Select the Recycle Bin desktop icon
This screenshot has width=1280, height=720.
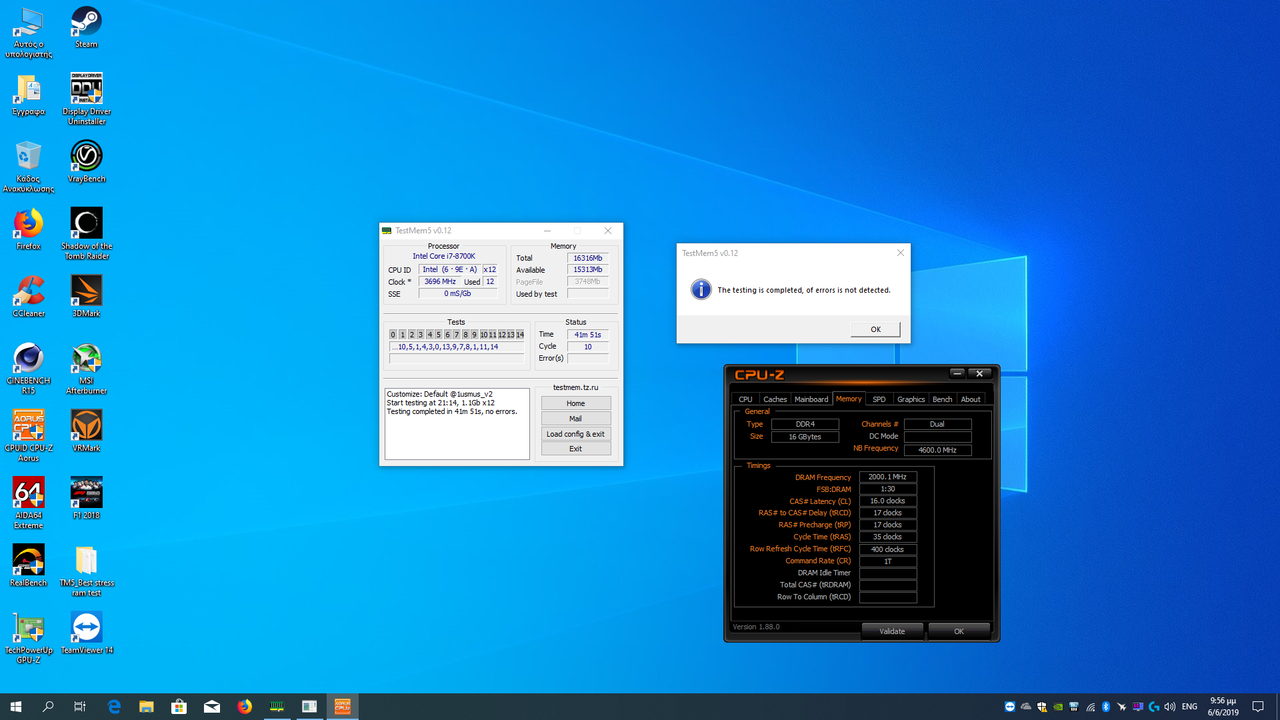pyautogui.click(x=28, y=166)
